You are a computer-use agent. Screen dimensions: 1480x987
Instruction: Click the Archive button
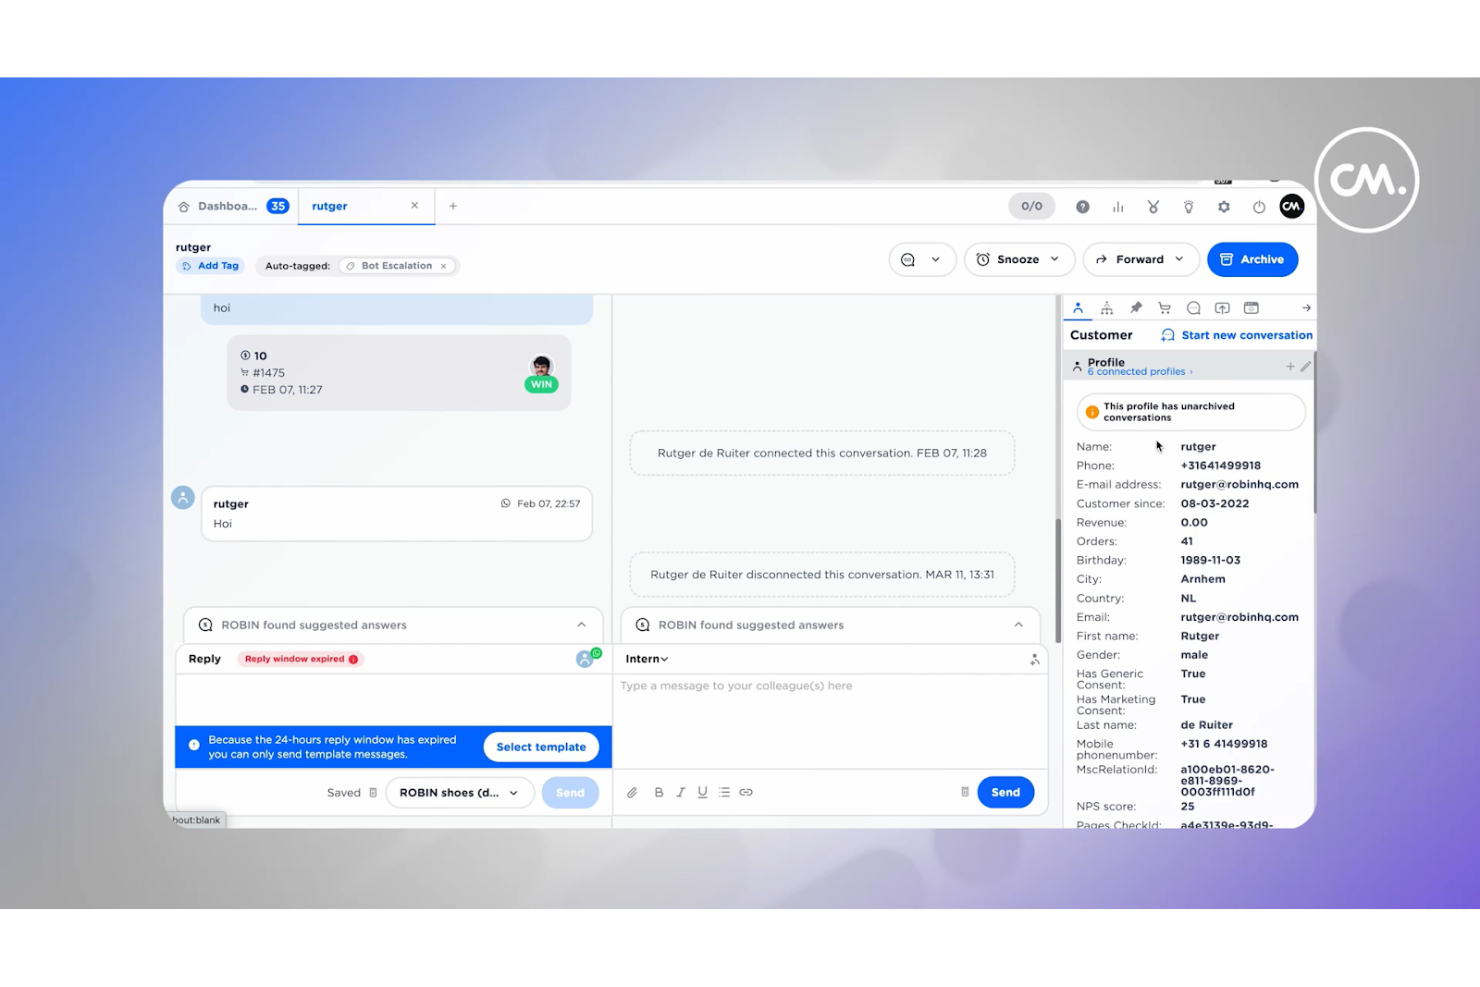tap(1252, 259)
